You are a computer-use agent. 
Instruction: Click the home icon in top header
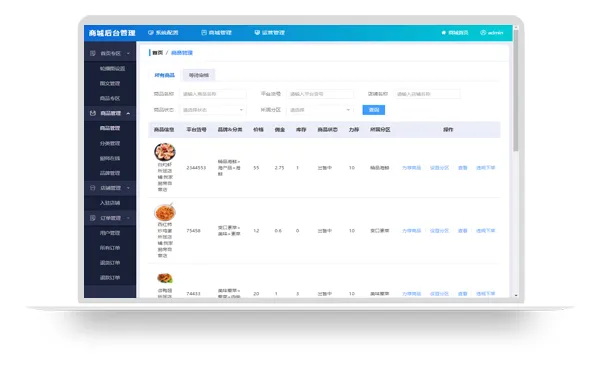tap(443, 33)
